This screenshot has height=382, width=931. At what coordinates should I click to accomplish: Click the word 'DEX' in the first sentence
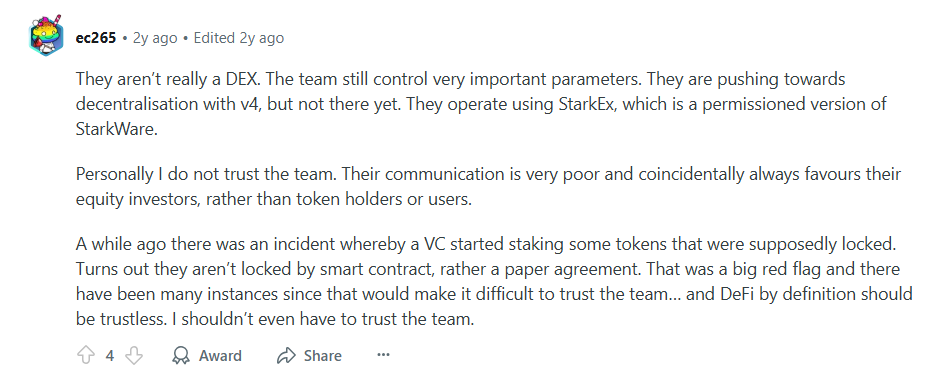click(x=241, y=79)
